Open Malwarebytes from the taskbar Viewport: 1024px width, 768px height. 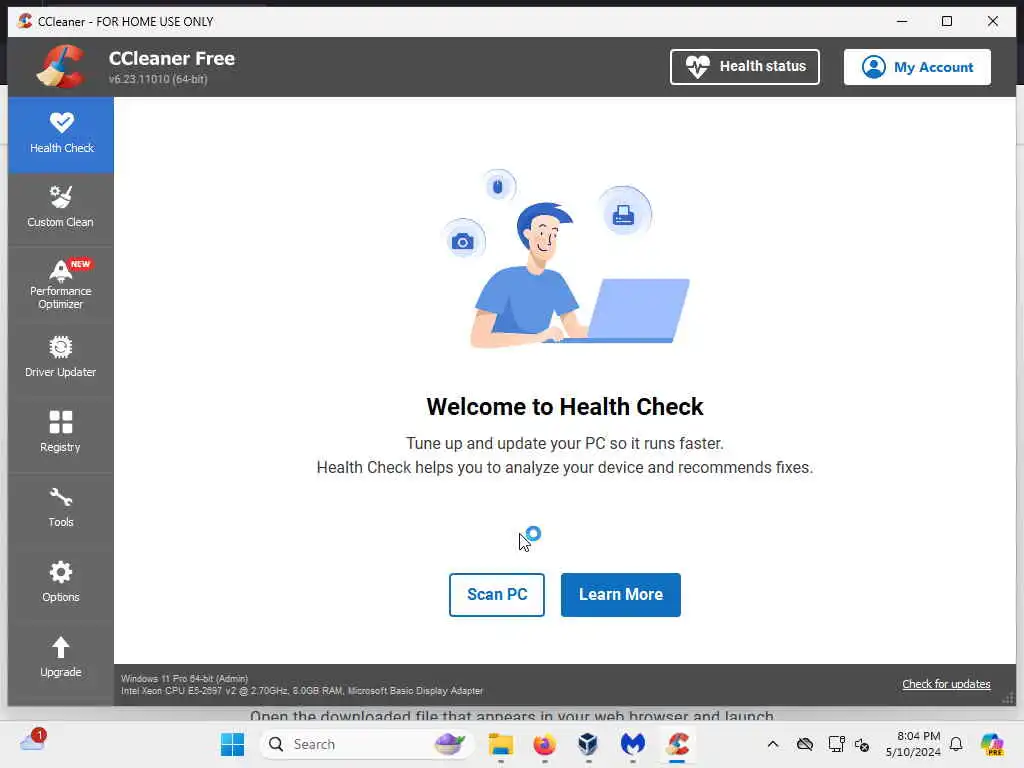coord(632,744)
